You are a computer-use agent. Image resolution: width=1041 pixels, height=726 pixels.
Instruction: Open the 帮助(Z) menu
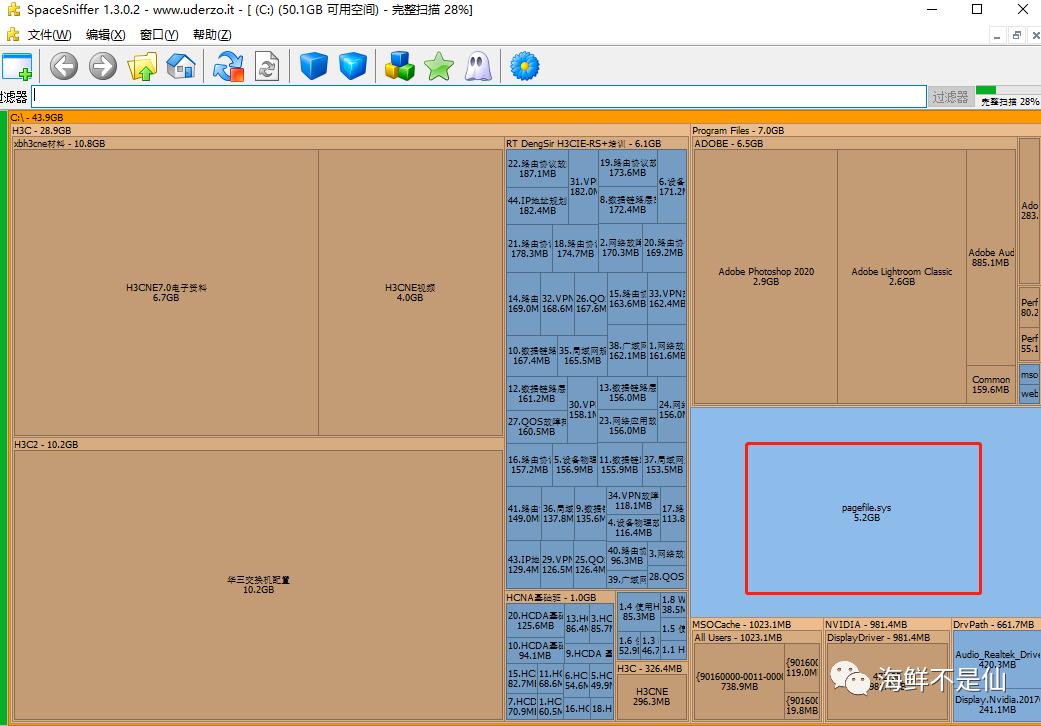pyautogui.click(x=212, y=35)
